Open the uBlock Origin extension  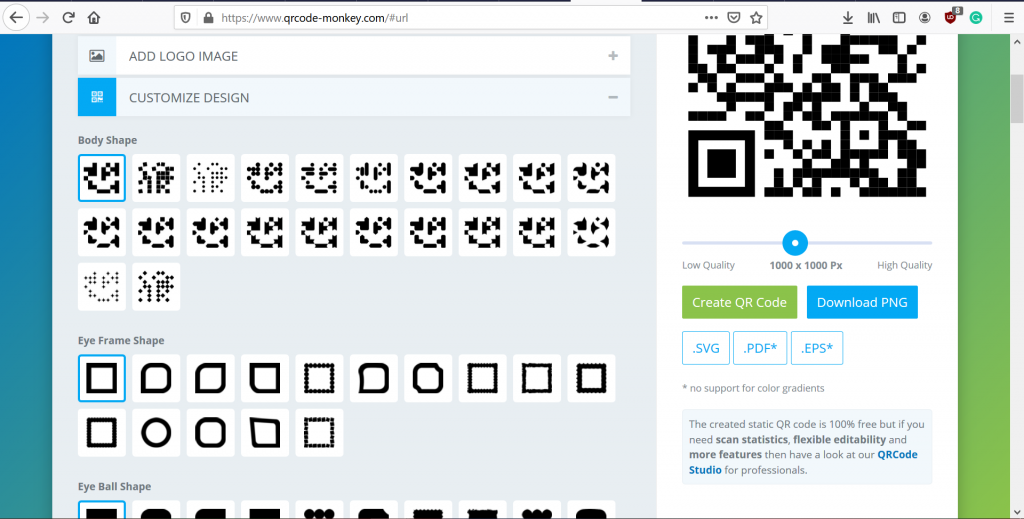[x=952, y=17]
